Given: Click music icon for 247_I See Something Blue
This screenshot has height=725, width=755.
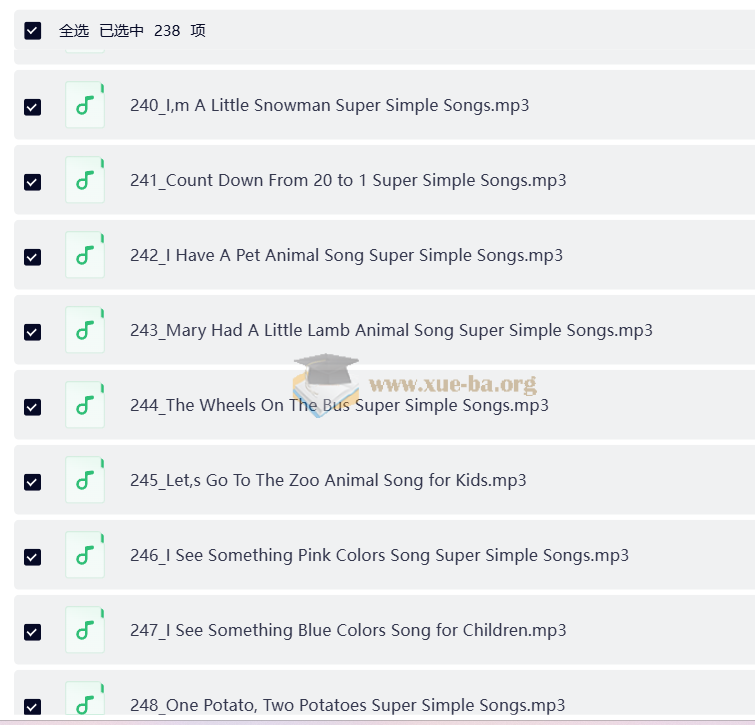Looking at the screenshot, I should [x=85, y=630].
